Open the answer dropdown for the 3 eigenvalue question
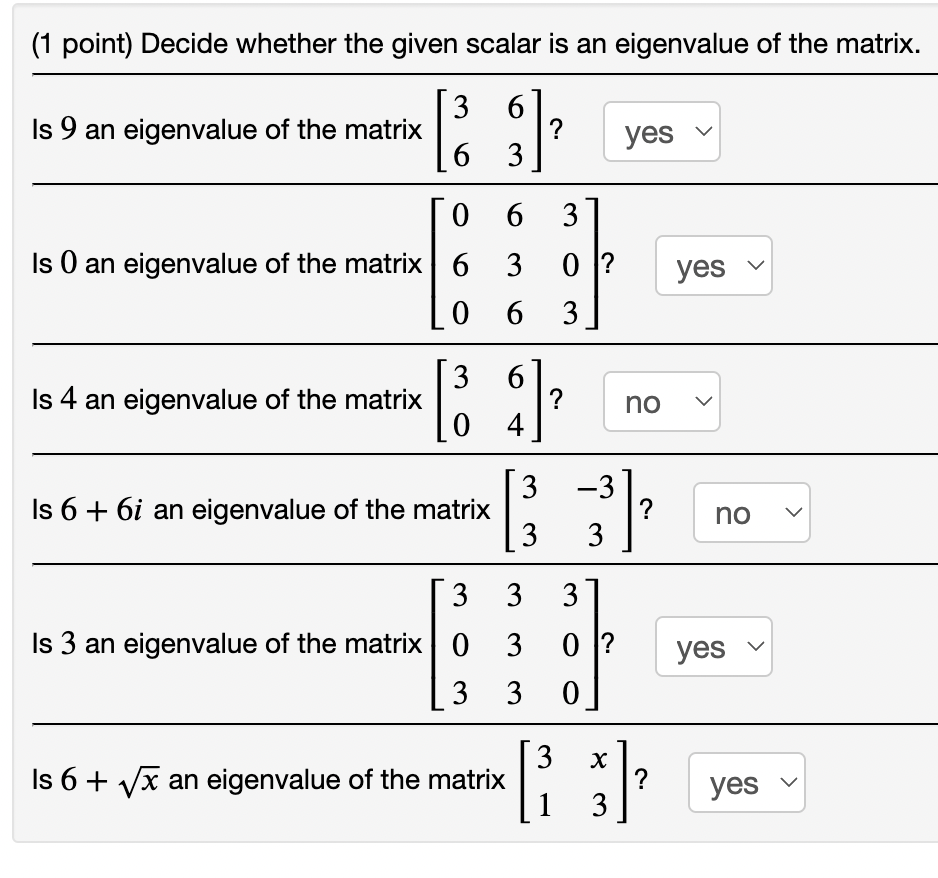938x878 pixels. 713,647
